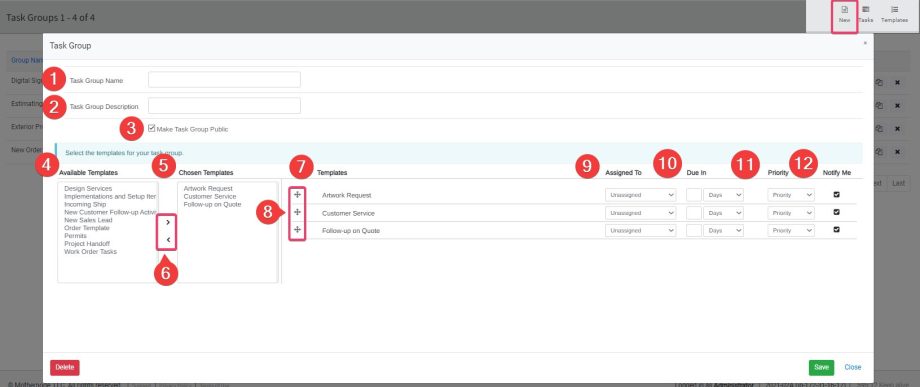
Task: Select Artwork Request in Chosen Templates list
Action: (x=208, y=189)
